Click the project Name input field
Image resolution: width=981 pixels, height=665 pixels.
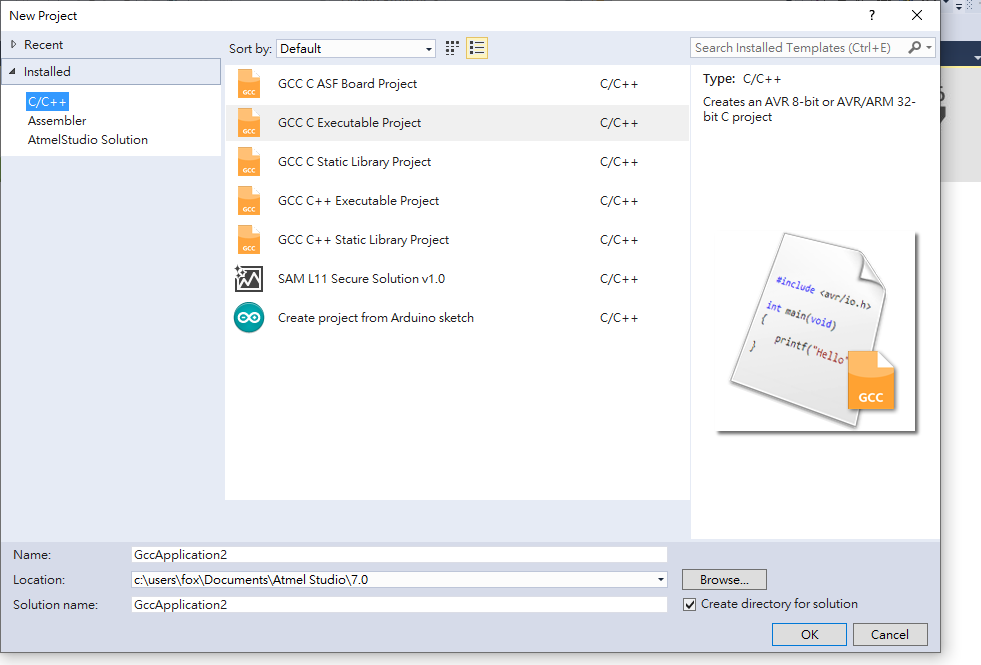click(x=399, y=555)
